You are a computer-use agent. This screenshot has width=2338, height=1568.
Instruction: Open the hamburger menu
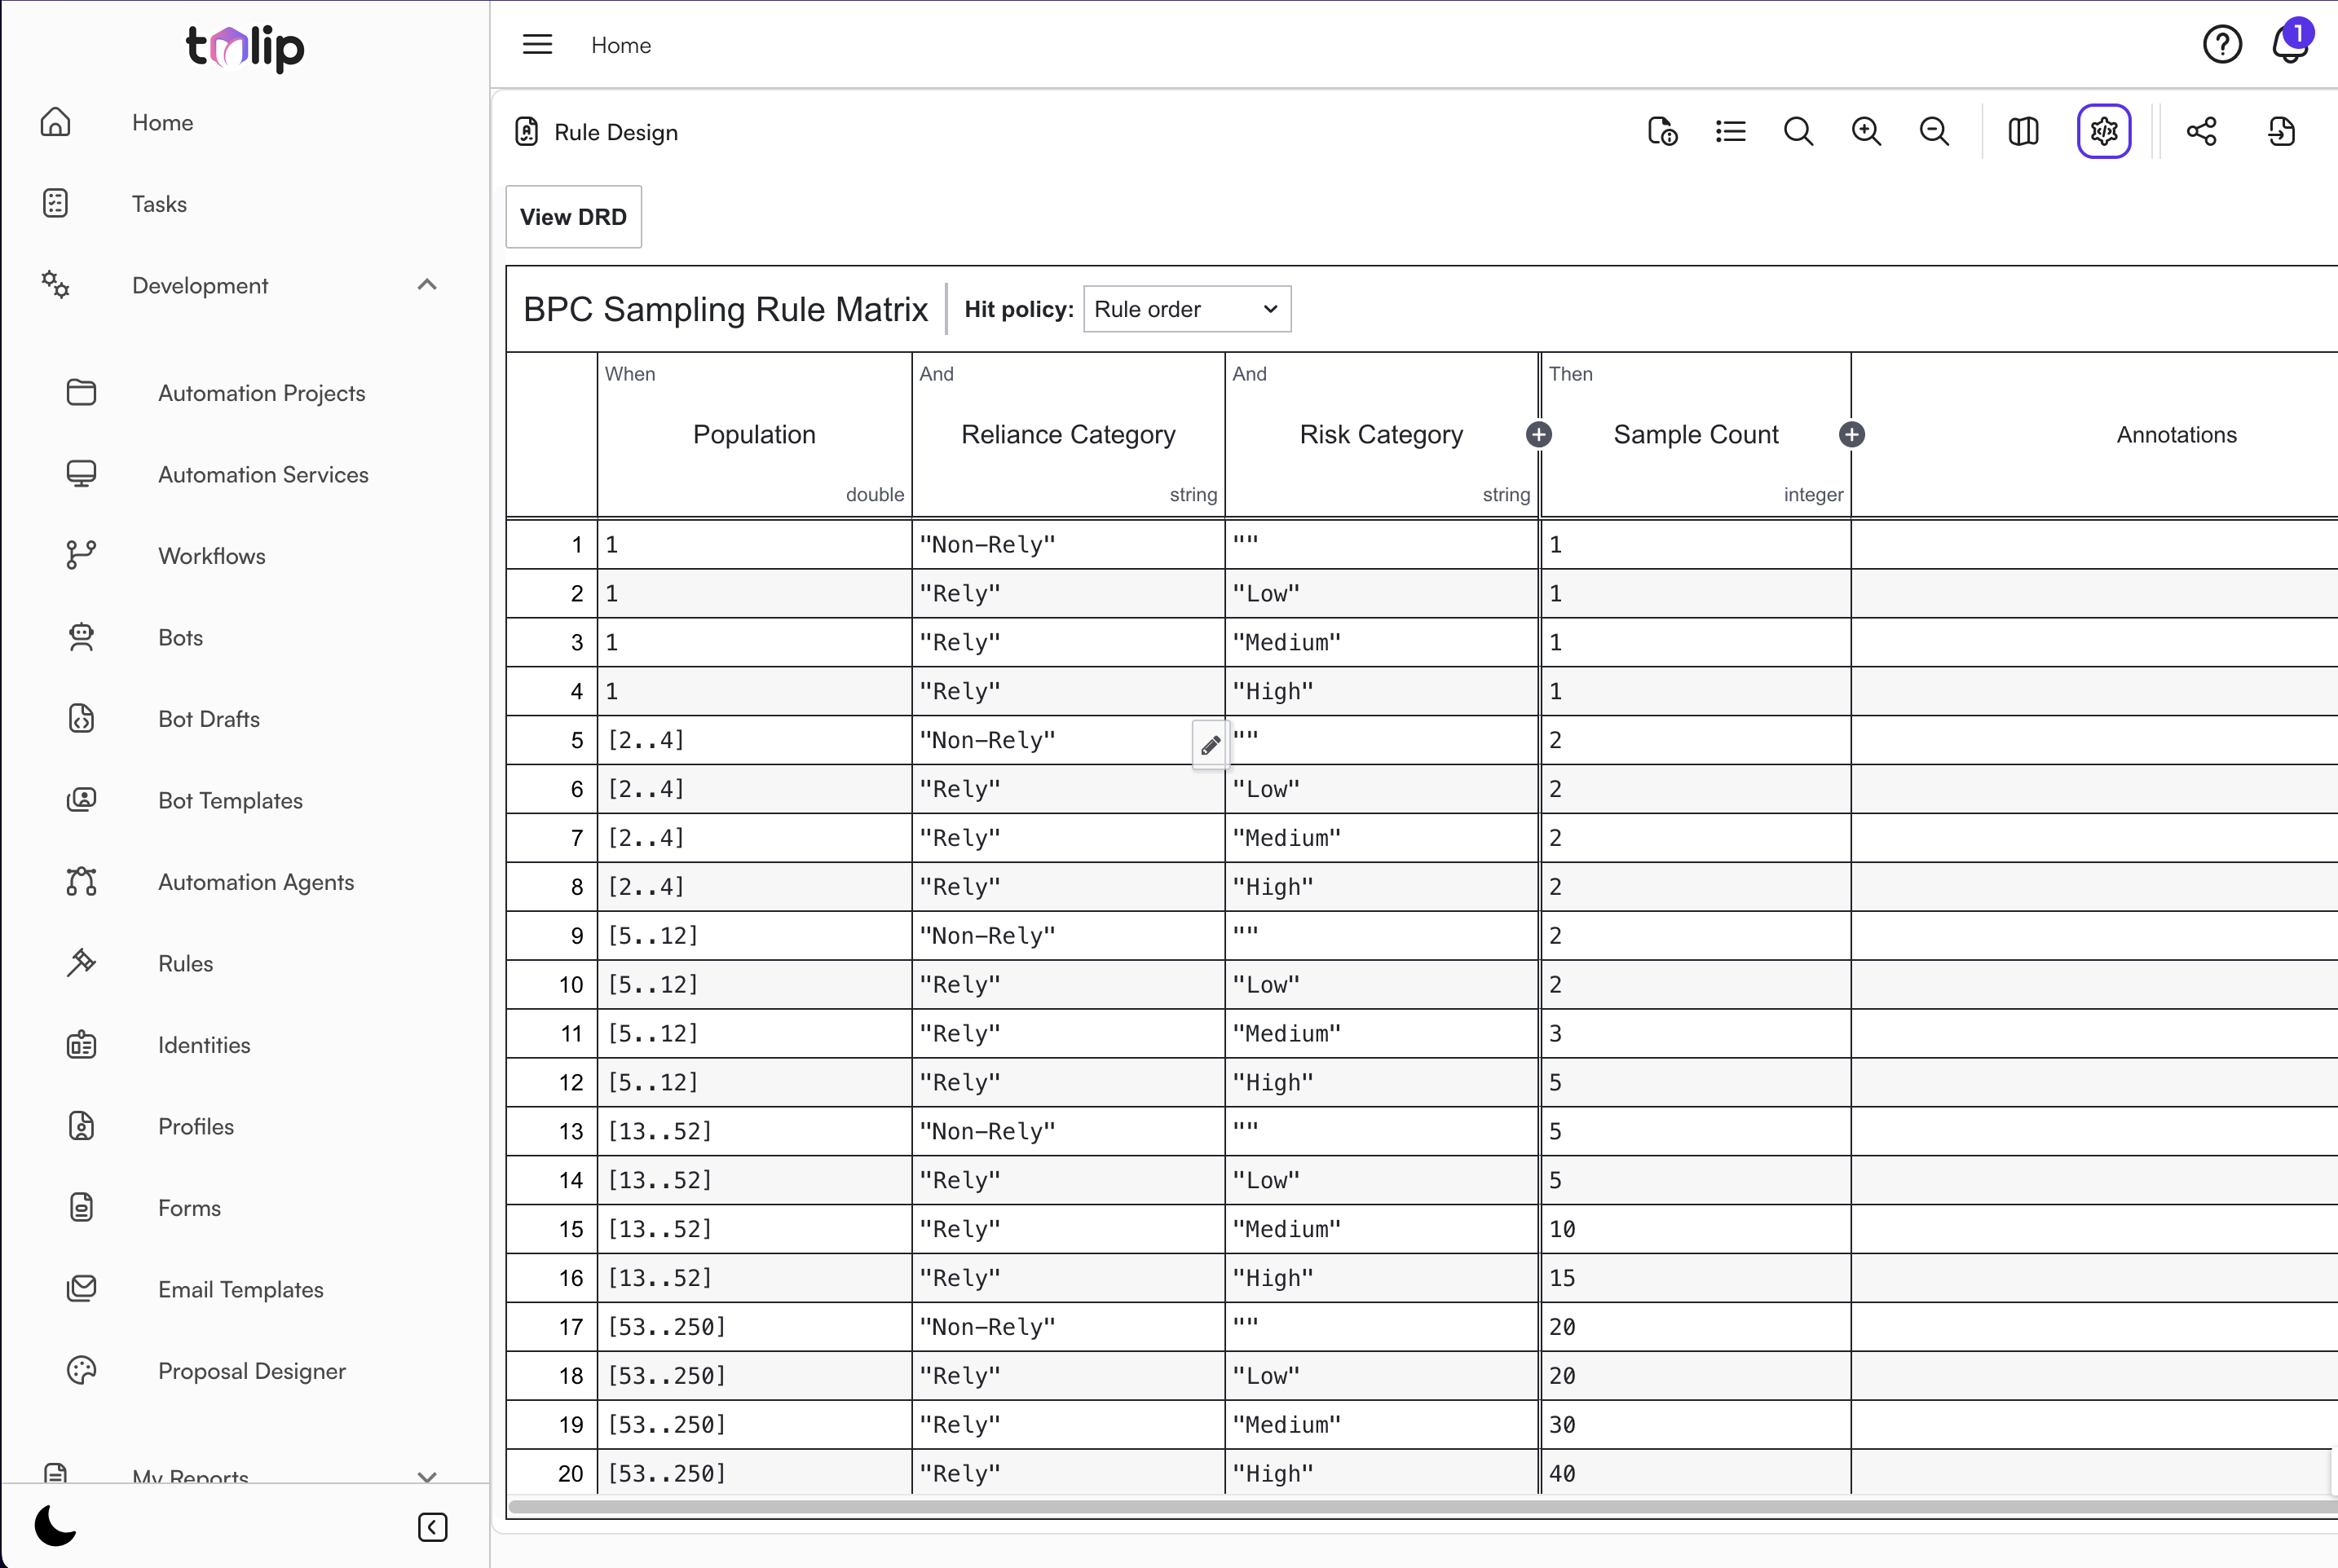537,44
